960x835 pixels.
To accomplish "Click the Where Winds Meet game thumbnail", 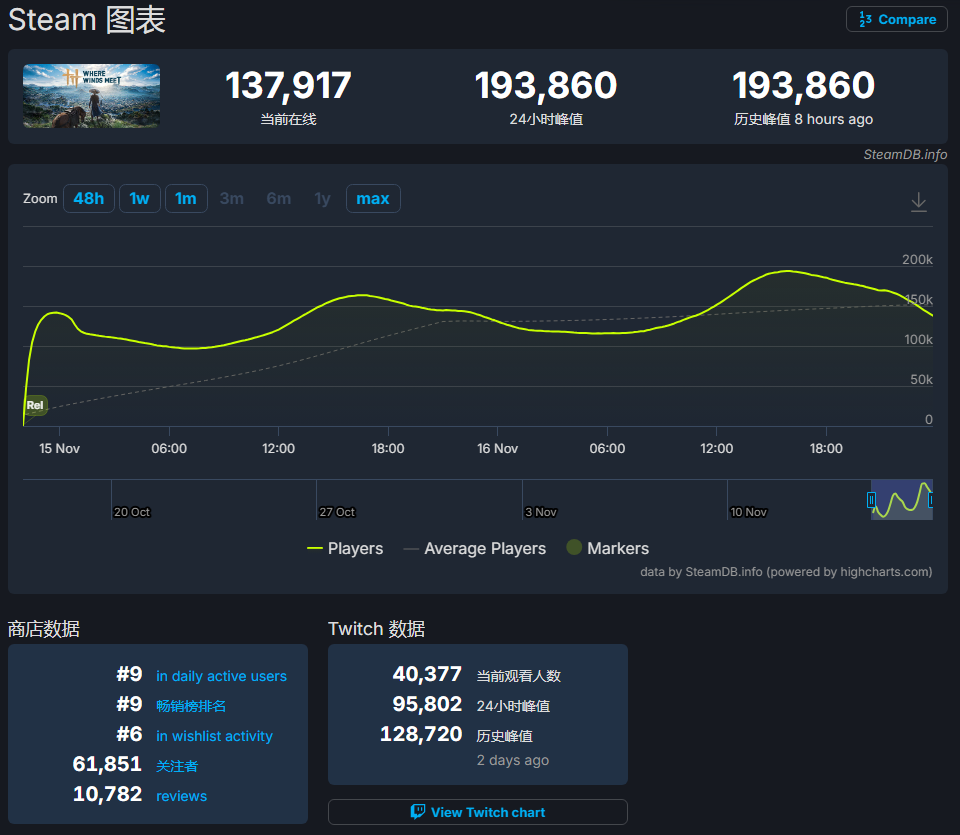I will coord(91,96).
